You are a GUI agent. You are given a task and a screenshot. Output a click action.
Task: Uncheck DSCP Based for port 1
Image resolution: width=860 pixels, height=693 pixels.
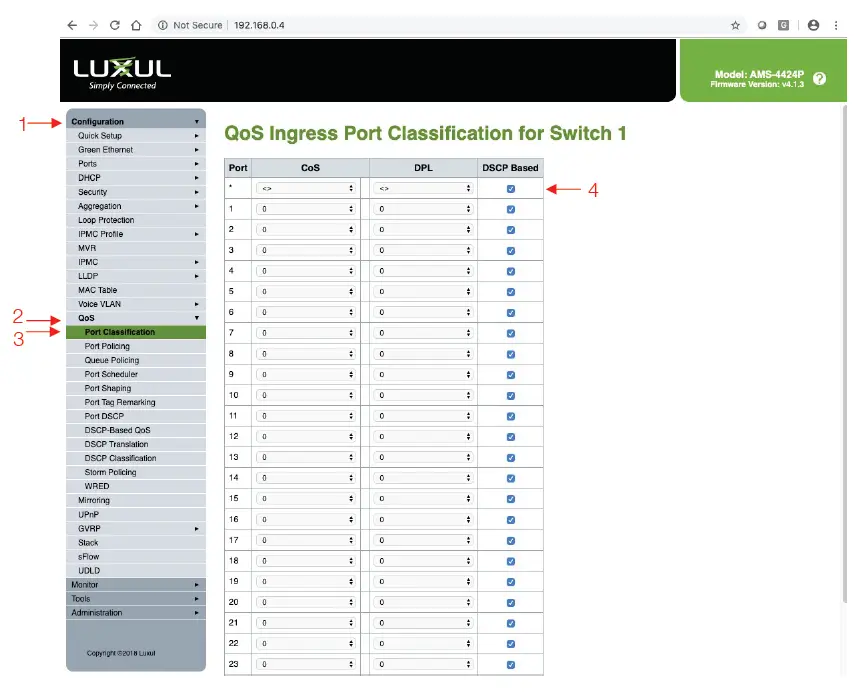[511, 208]
